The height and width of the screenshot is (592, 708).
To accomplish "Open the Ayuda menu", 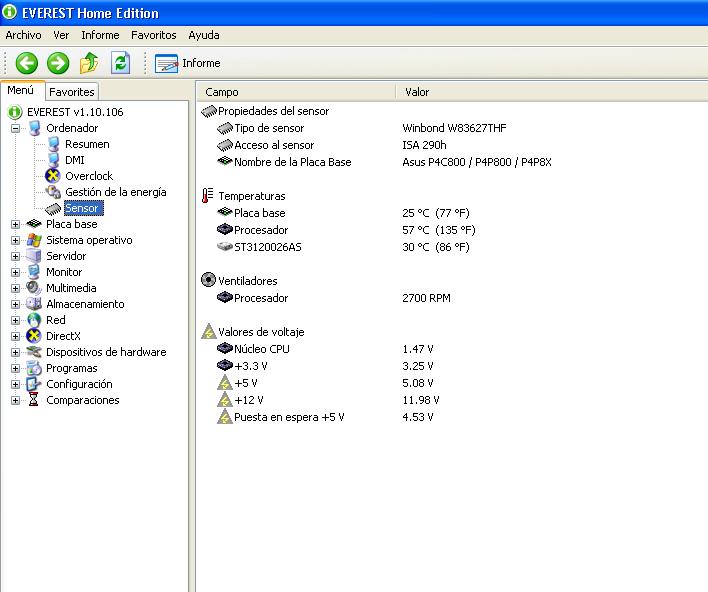I will tap(203, 35).
